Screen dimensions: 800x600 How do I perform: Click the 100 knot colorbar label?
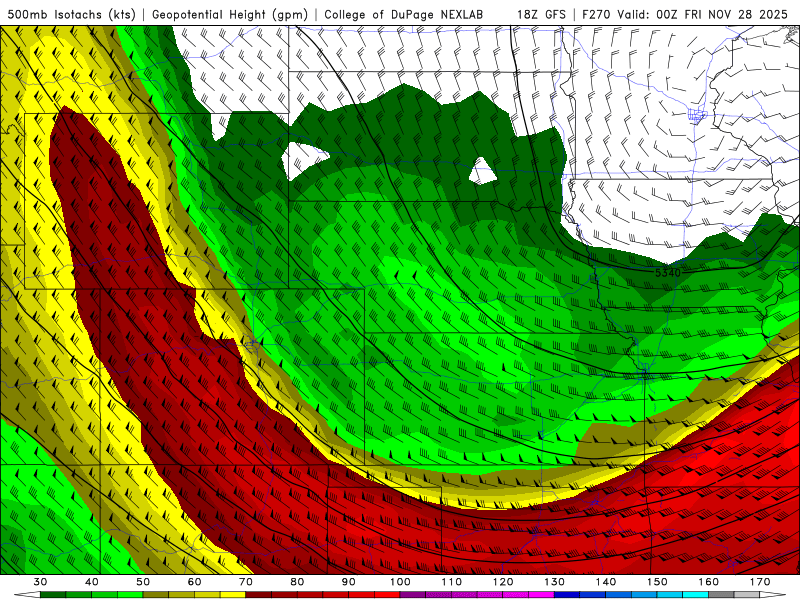[x=401, y=582]
